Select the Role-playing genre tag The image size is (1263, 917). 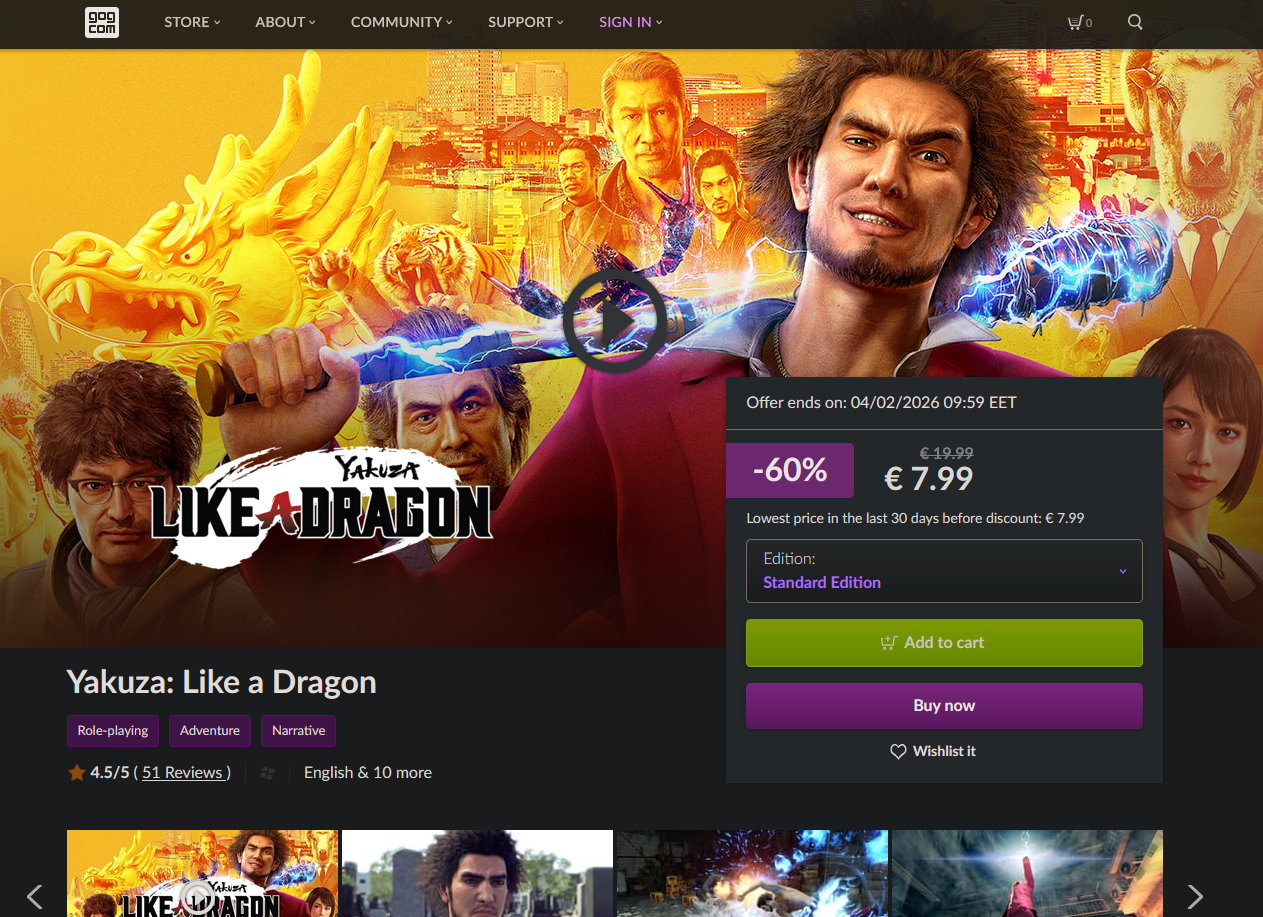pos(113,731)
